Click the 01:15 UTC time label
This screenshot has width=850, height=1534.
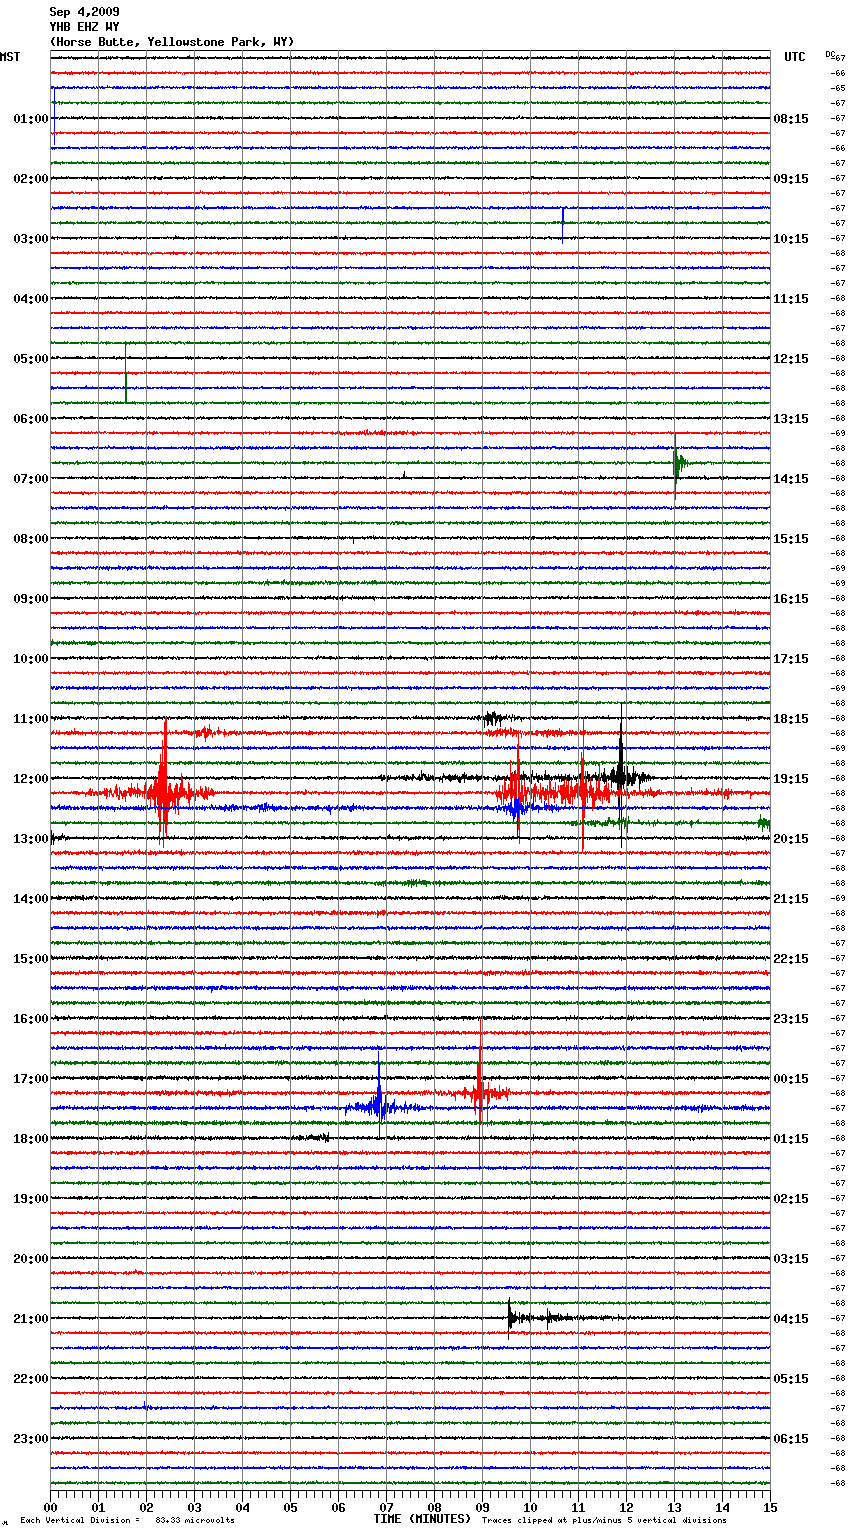point(791,1139)
